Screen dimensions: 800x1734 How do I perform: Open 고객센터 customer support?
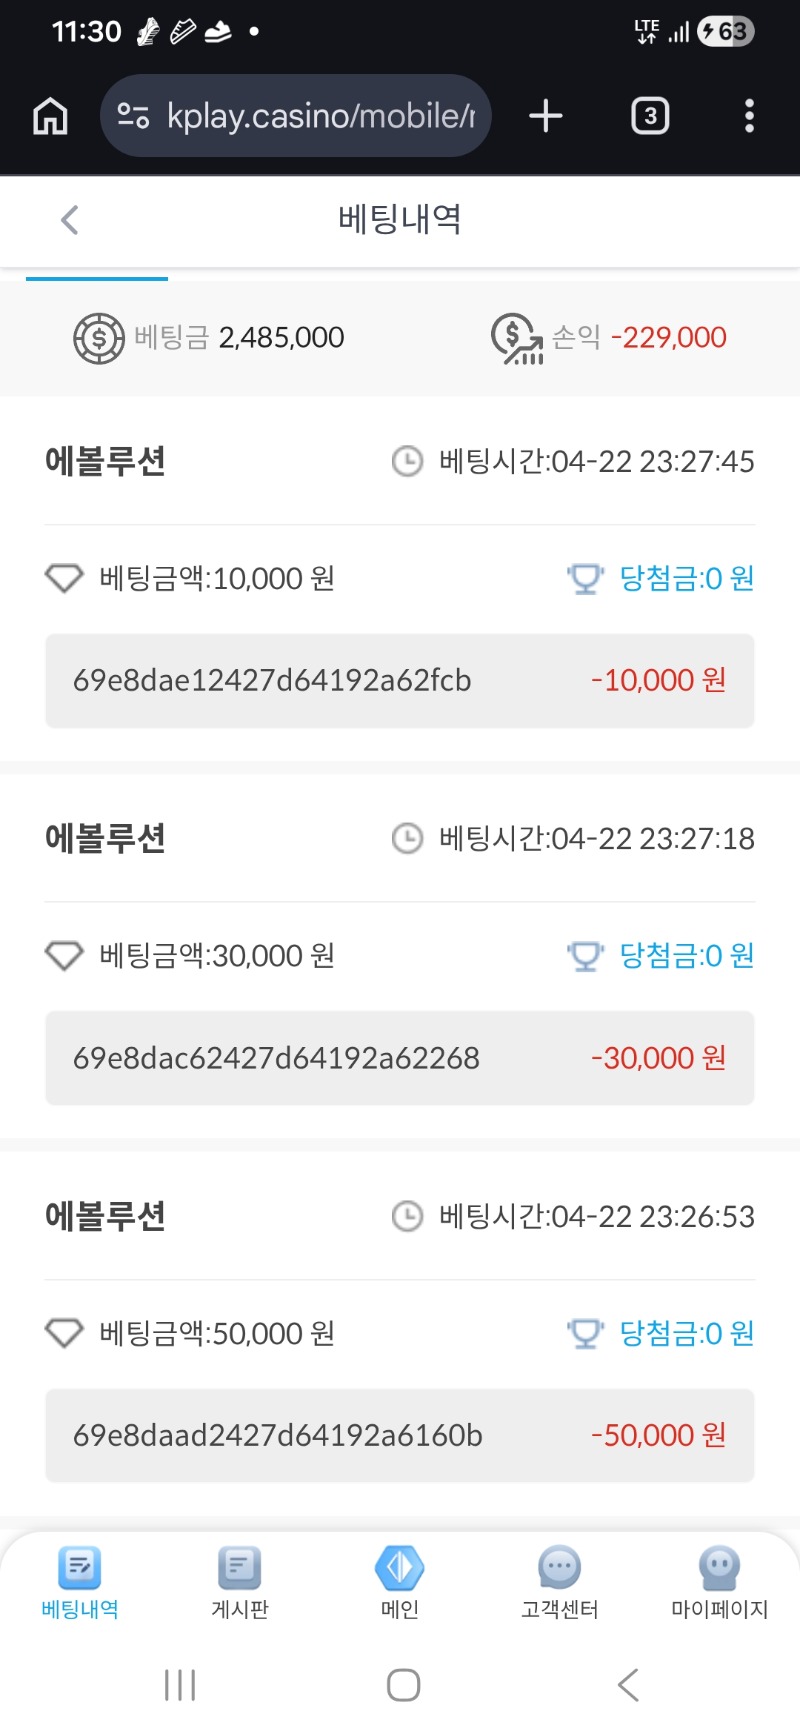tap(560, 1581)
